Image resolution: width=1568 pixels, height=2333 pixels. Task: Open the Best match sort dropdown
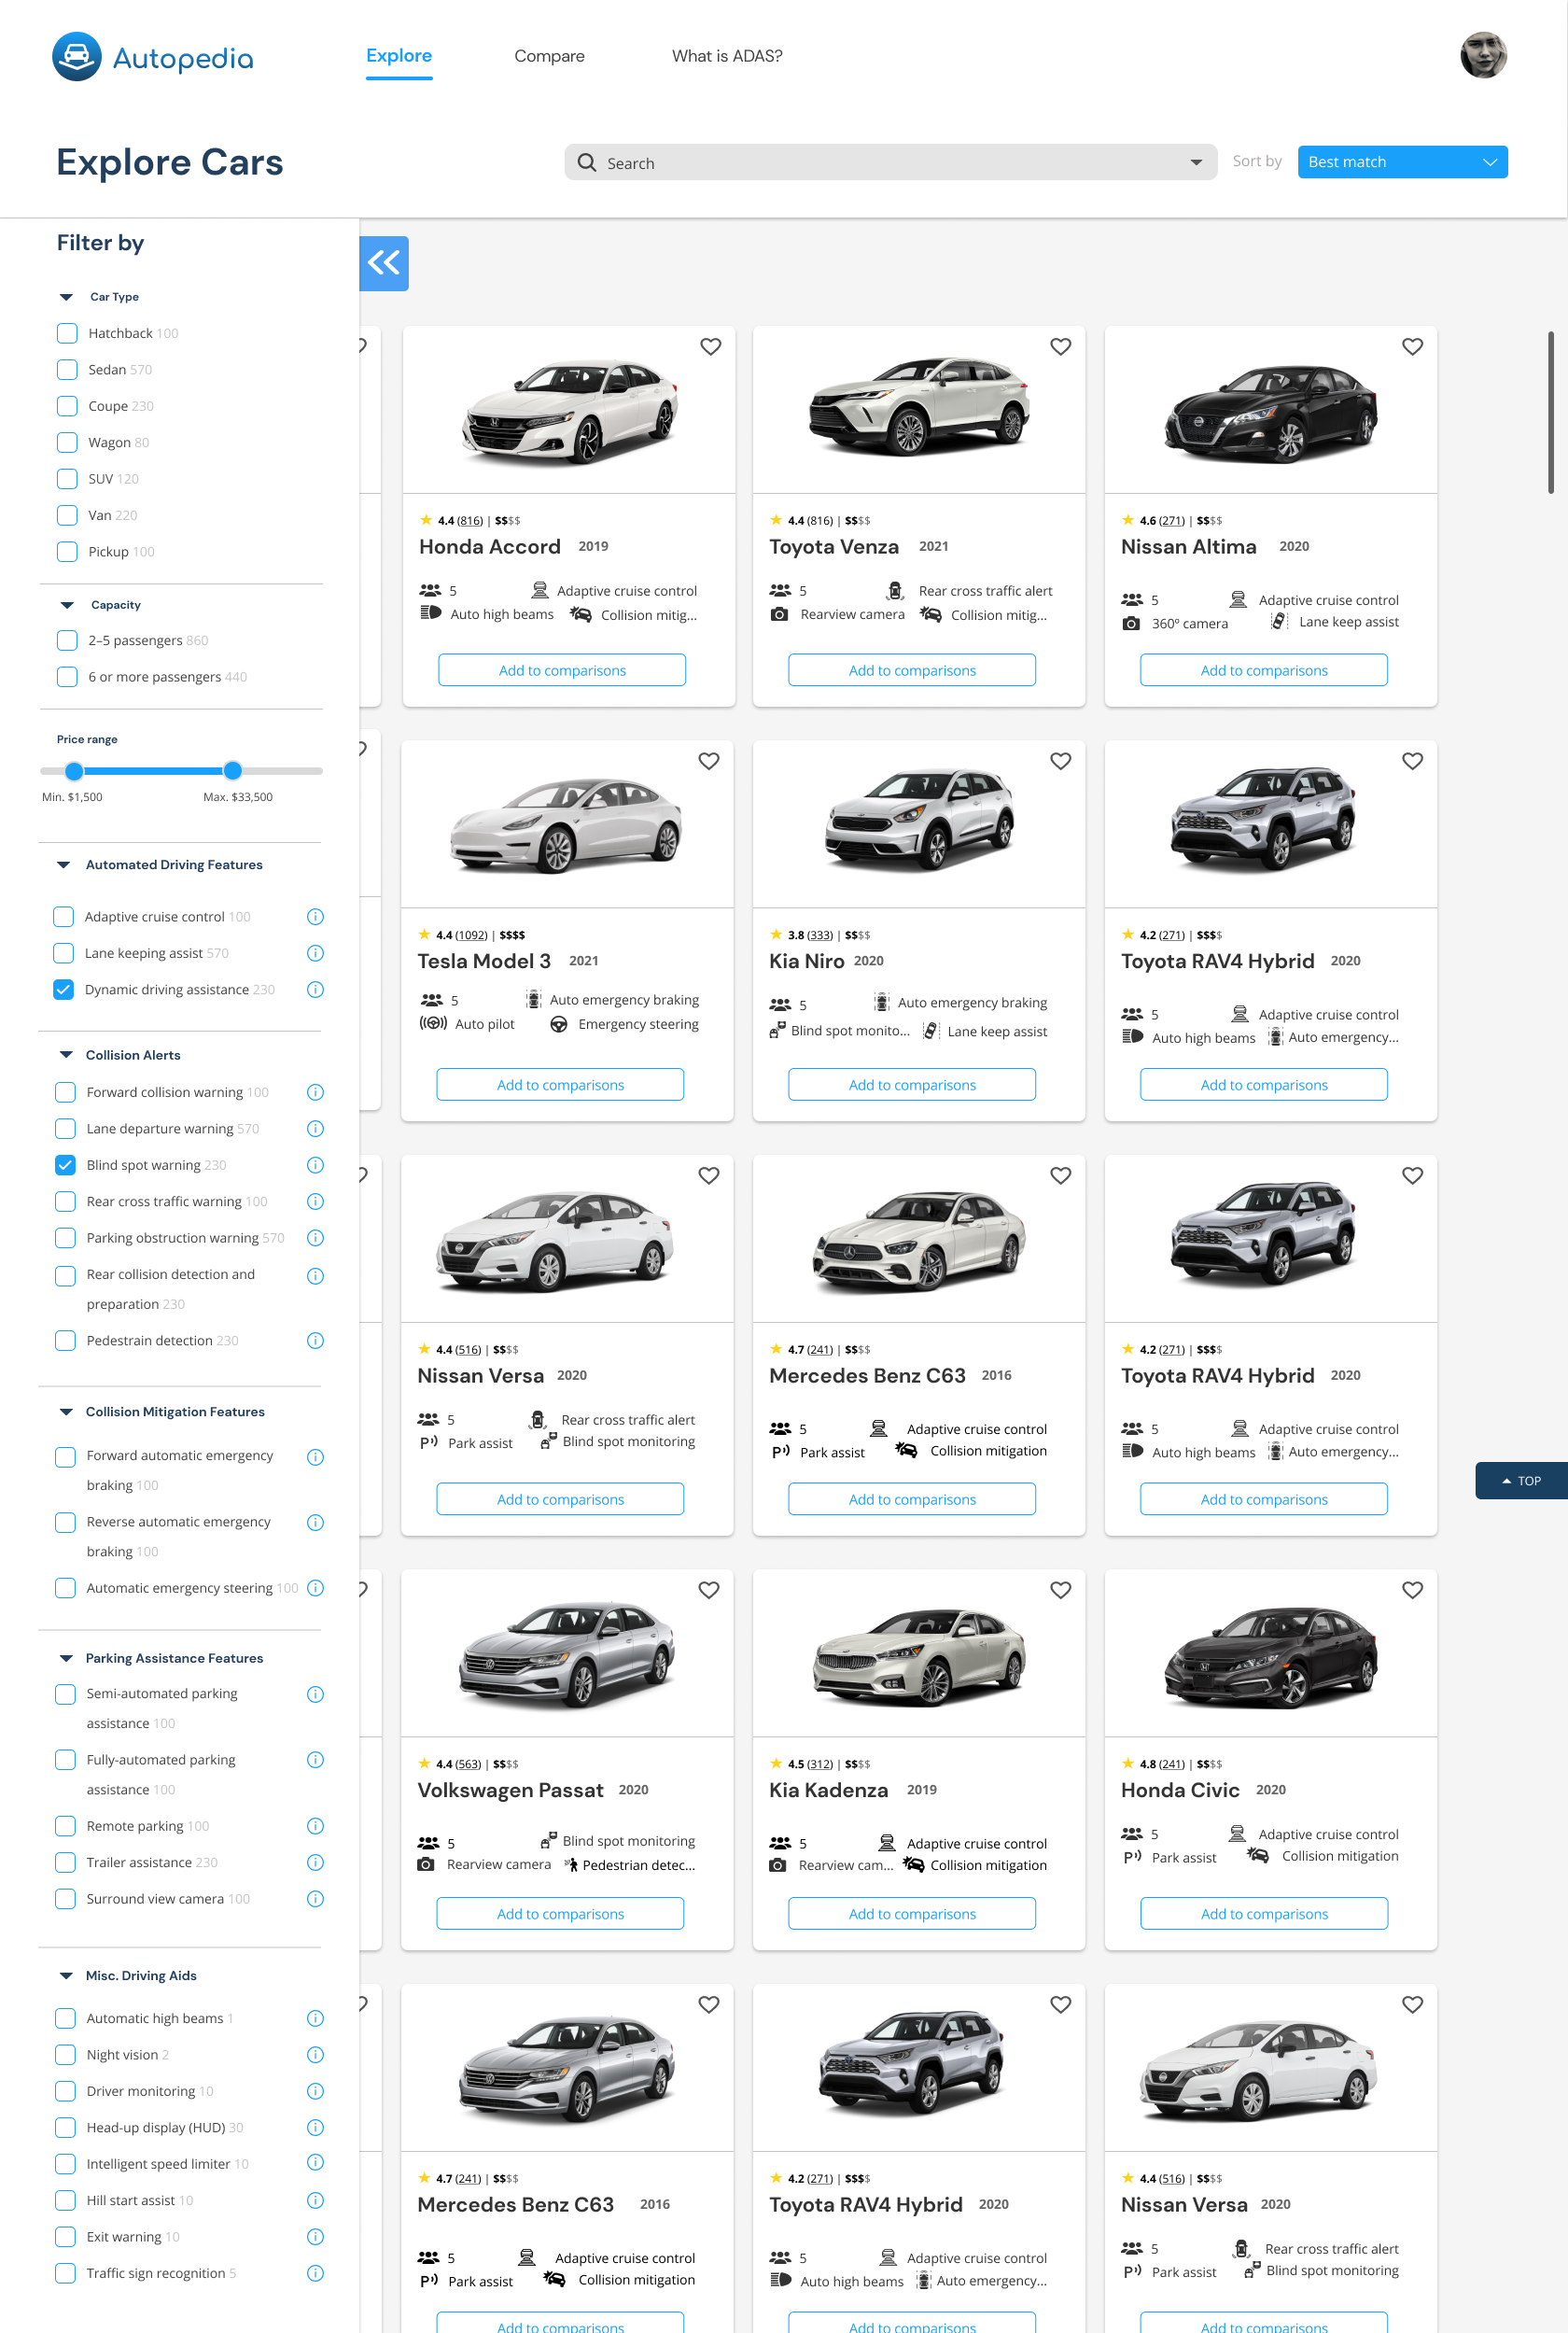pyautogui.click(x=1402, y=162)
